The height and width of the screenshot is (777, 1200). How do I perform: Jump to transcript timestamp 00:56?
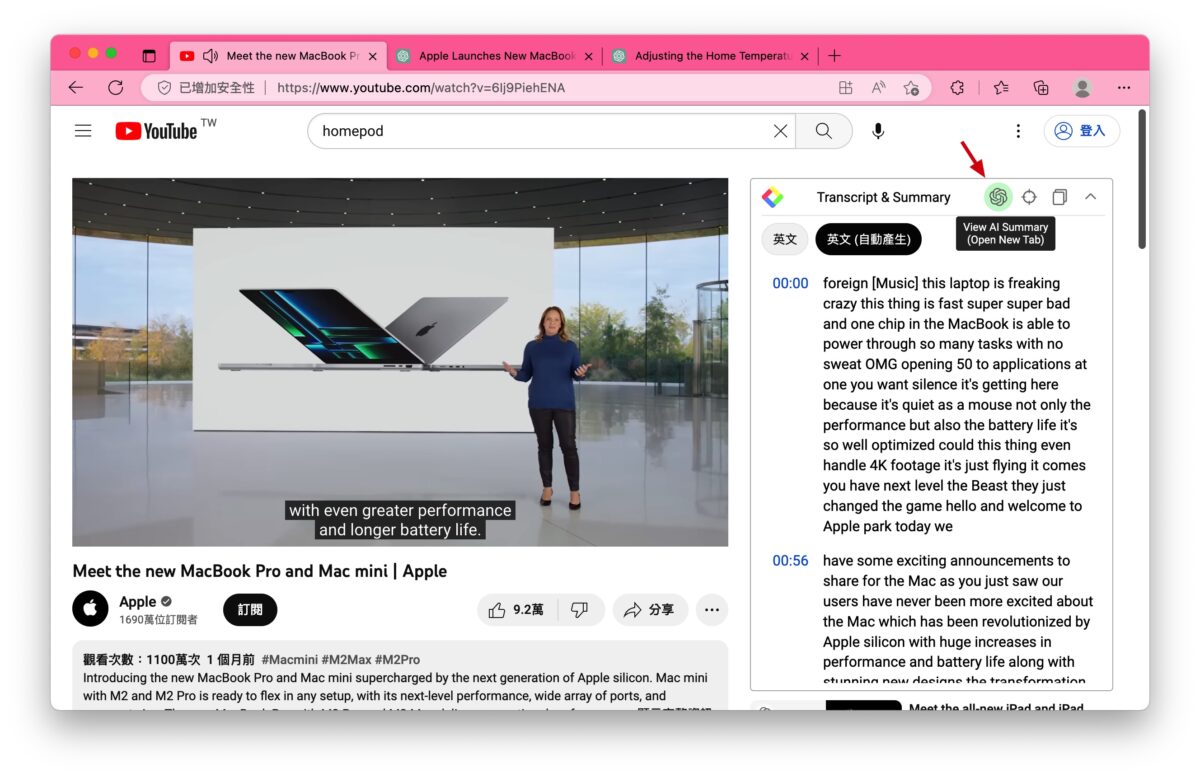790,561
